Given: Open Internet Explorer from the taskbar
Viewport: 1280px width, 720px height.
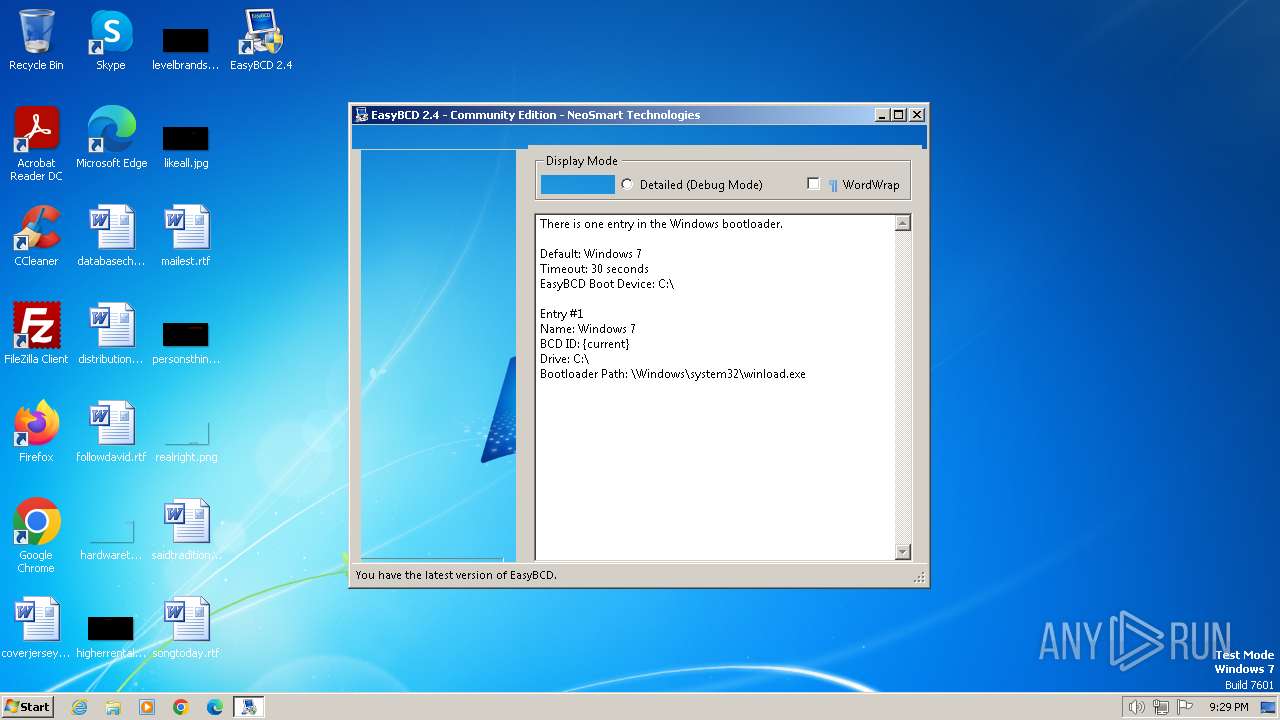Looking at the screenshot, I should (79, 707).
